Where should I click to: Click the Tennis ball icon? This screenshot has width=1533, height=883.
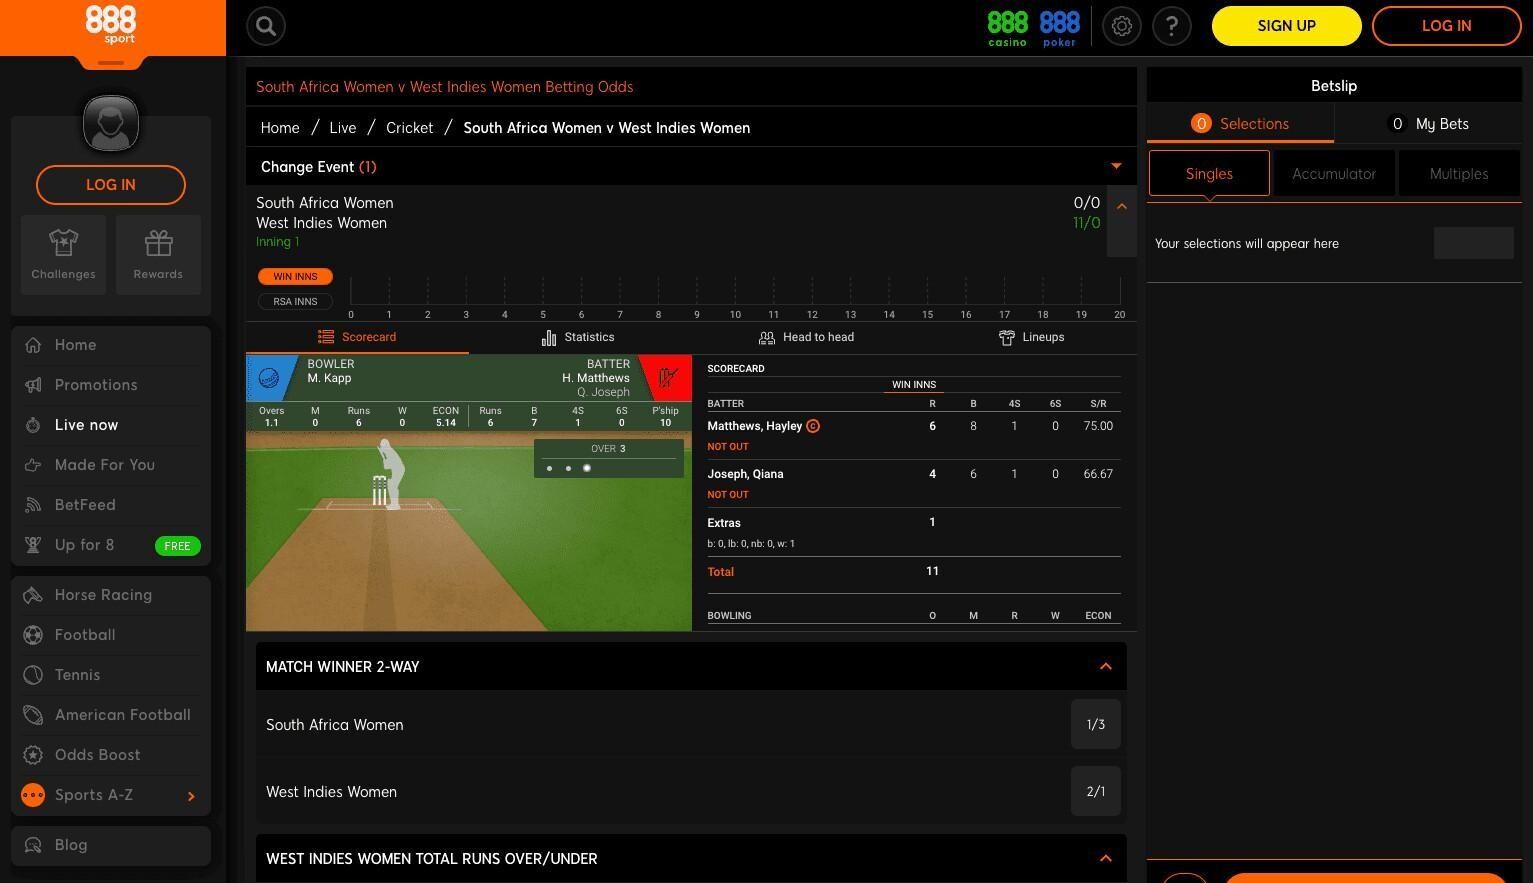[x=33, y=675]
